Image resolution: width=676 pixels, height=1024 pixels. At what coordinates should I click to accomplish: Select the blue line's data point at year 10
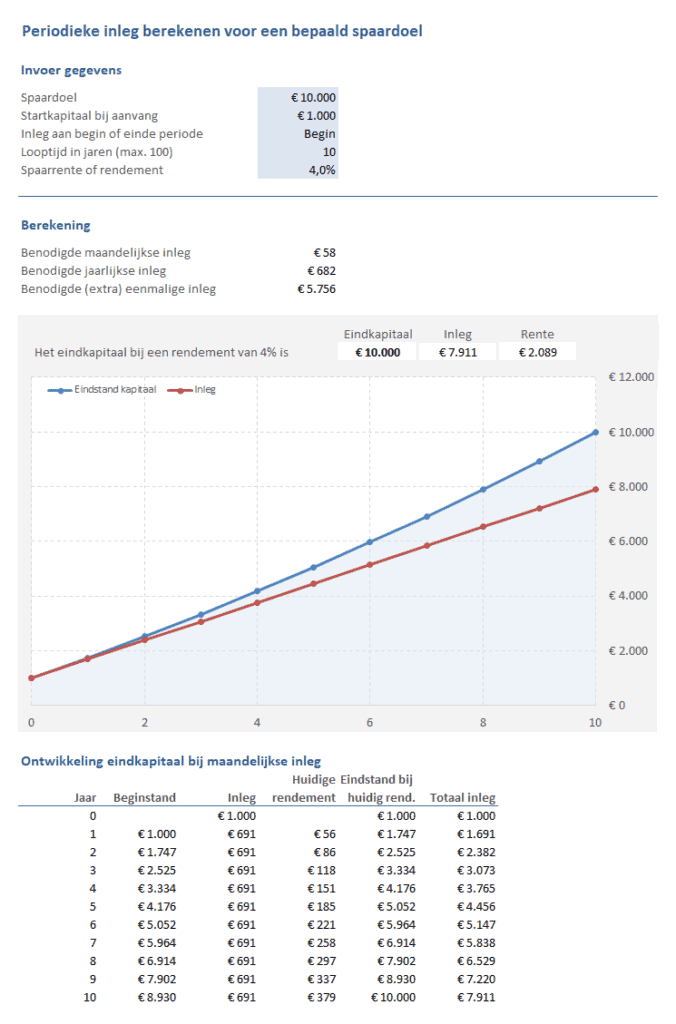click(595, 432)
